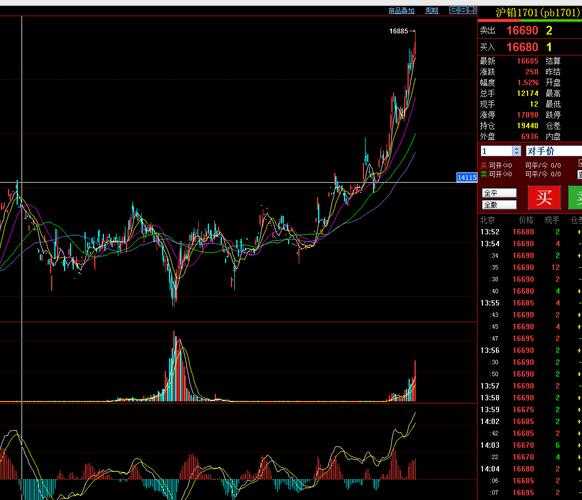The image size is (582, 500).
Task: Click the red 买 buy button
Action: tap(544, 197)
